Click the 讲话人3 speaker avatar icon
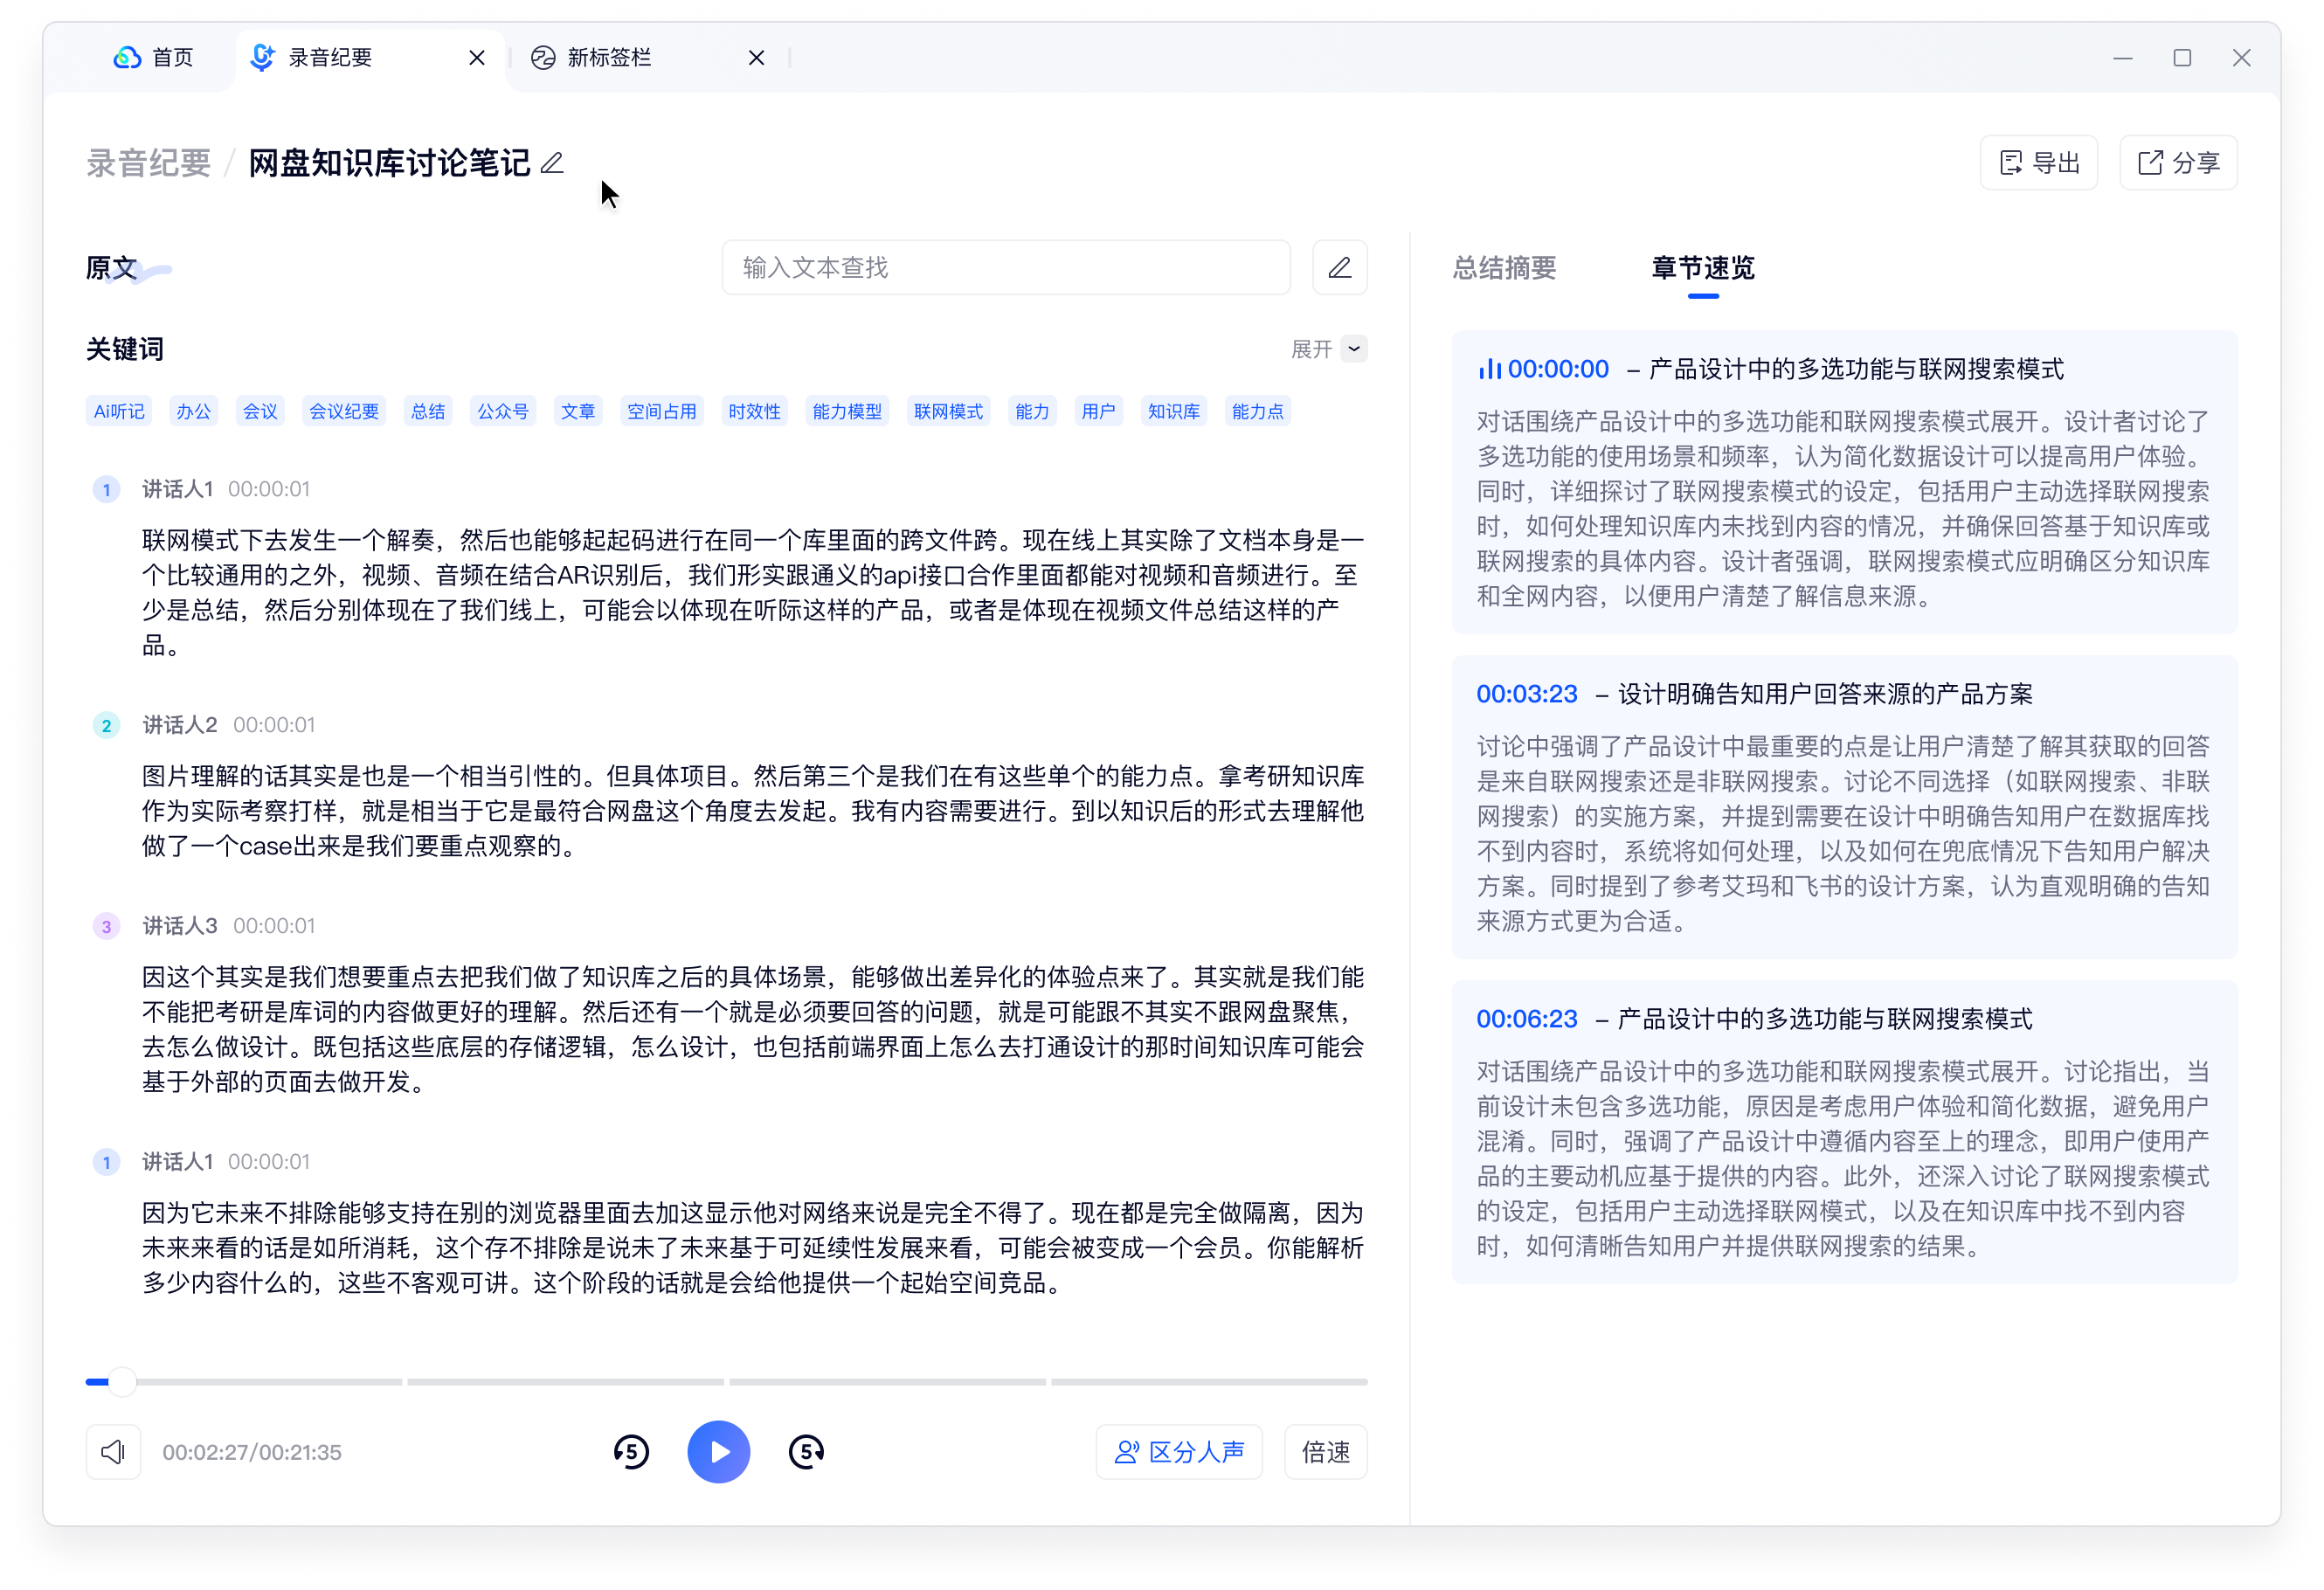Image resolution: width=2324 pixels, height=1590 pixels. tap(107, 926)
